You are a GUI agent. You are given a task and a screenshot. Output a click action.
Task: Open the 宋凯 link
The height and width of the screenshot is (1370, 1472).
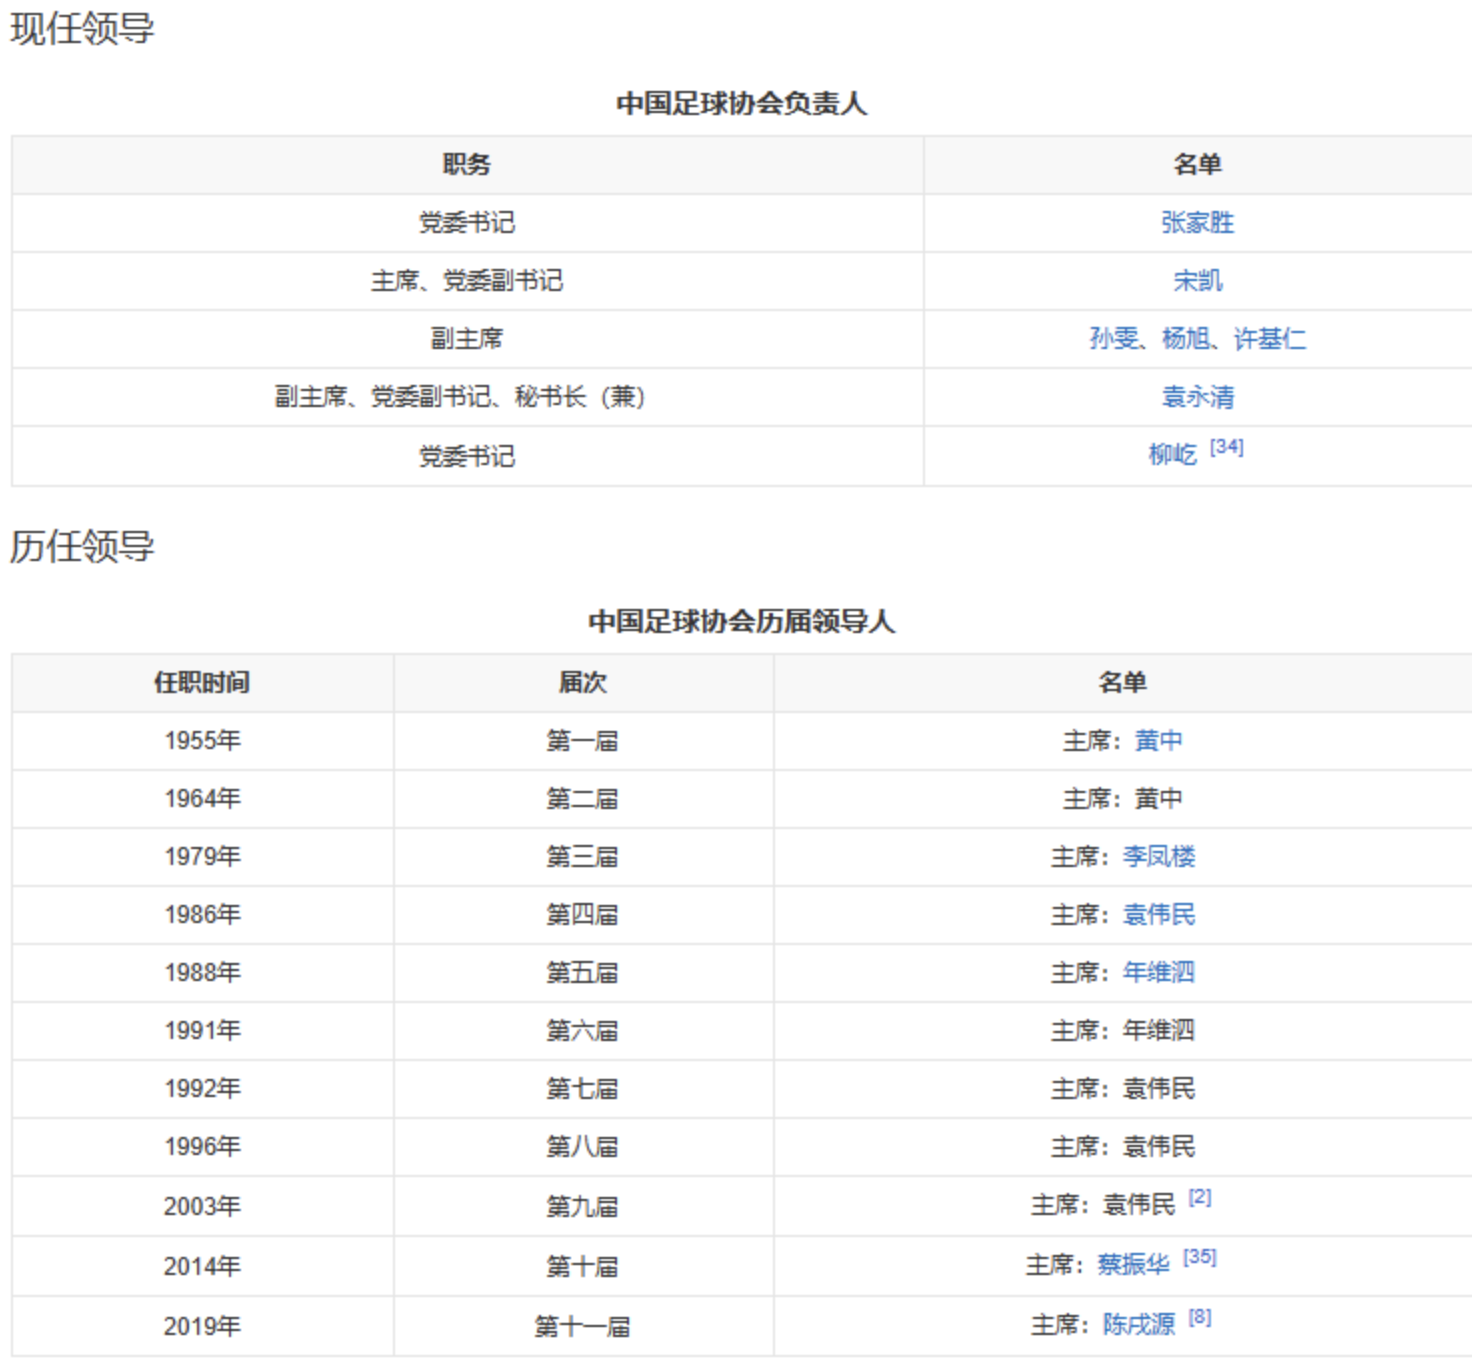tap(1197, 281)
